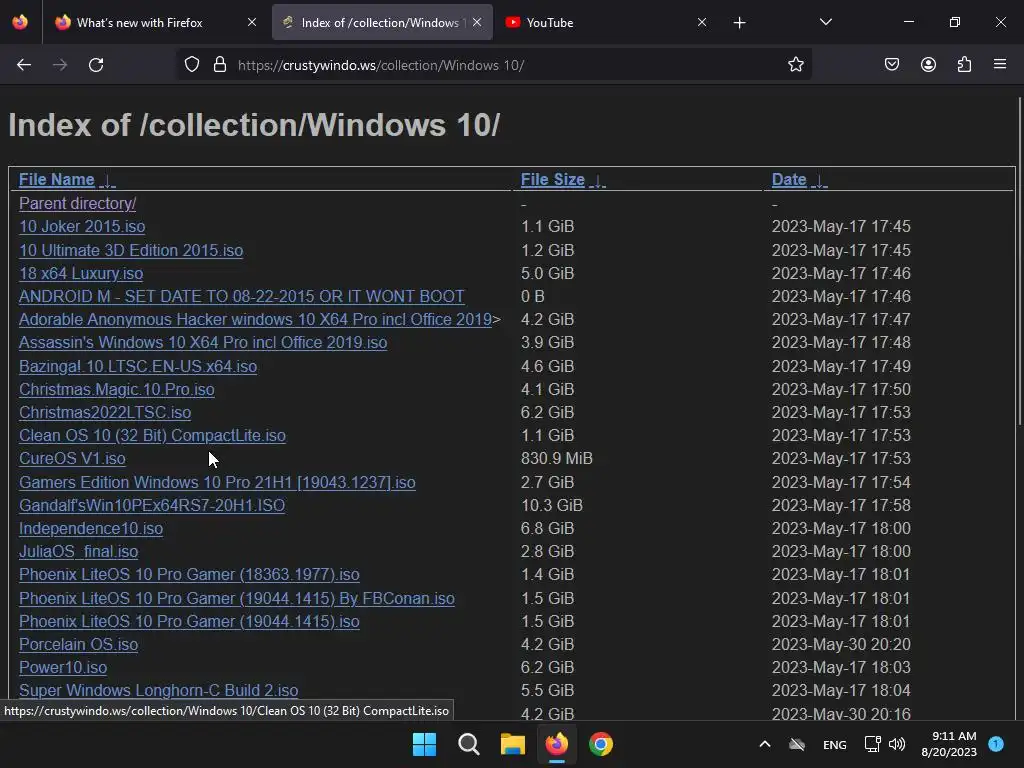Screen dimensions: 1024x768
Task: Open Gamers Edition Windows 10 Pro 21H1 link
Action: 217,482
